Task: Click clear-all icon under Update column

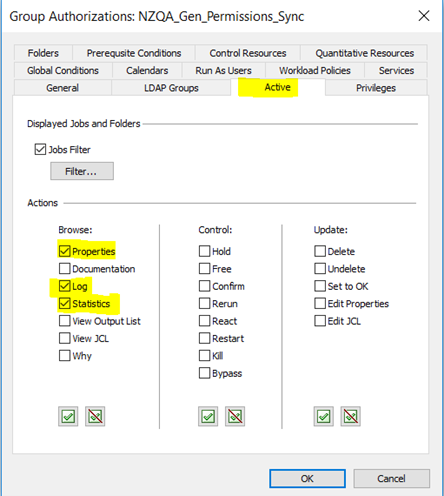Action: 351,416
